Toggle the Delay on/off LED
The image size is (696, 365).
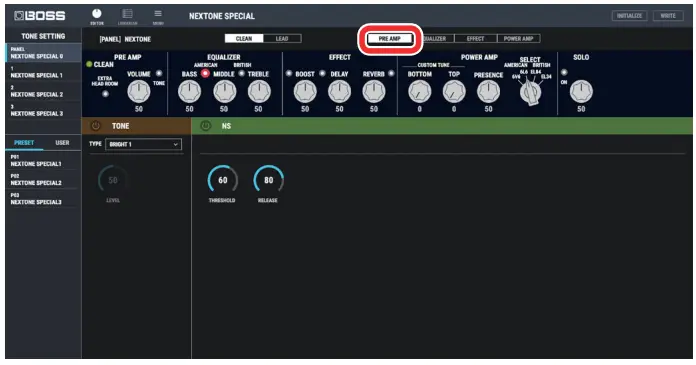(x=322, y=73)
